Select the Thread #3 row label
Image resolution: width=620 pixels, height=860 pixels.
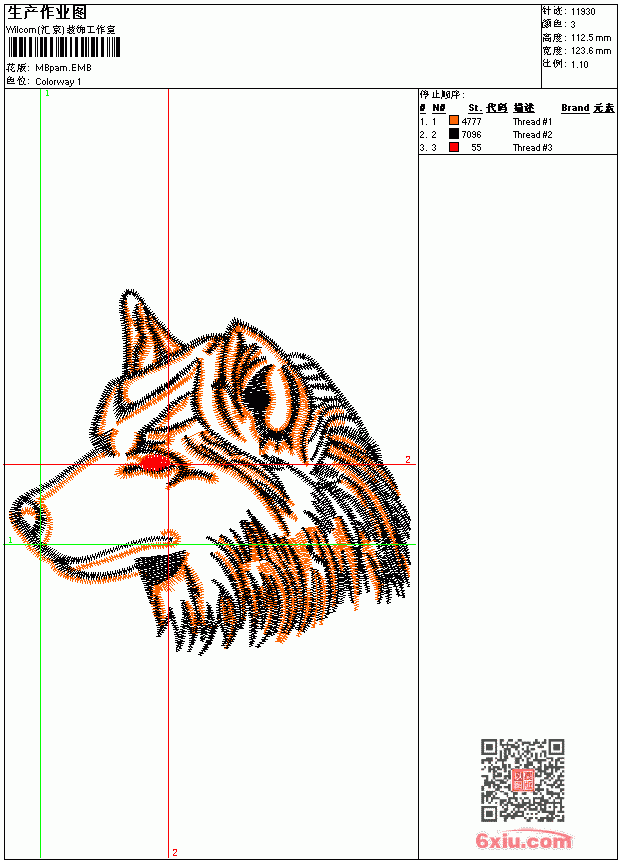point(532,148)
